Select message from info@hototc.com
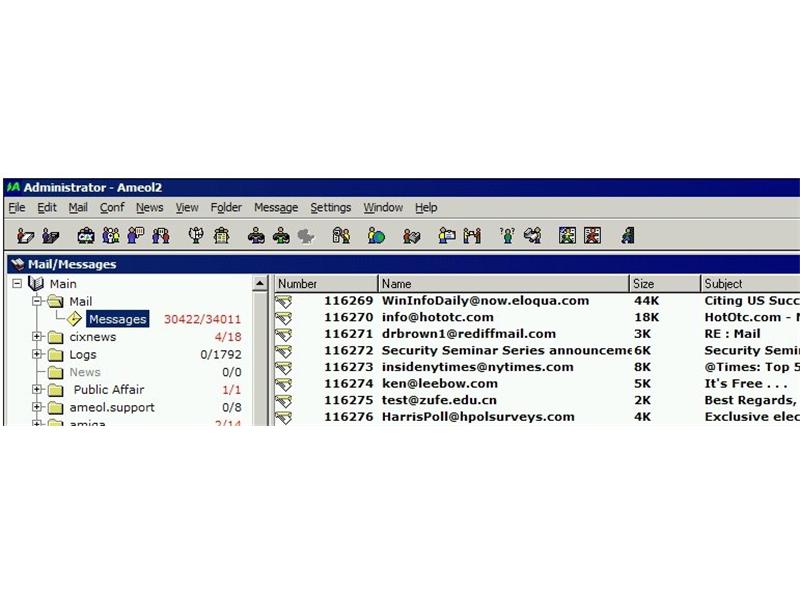 click(538, 317)
